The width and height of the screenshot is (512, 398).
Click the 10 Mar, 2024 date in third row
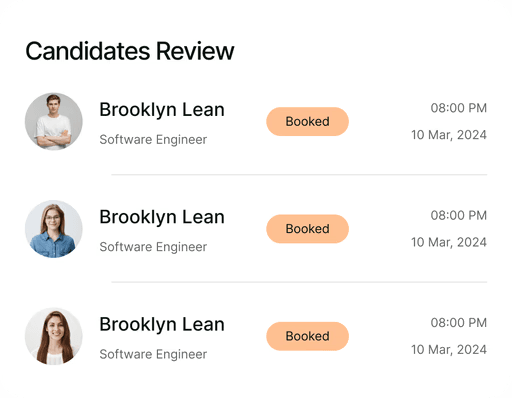tap(449, 350)
